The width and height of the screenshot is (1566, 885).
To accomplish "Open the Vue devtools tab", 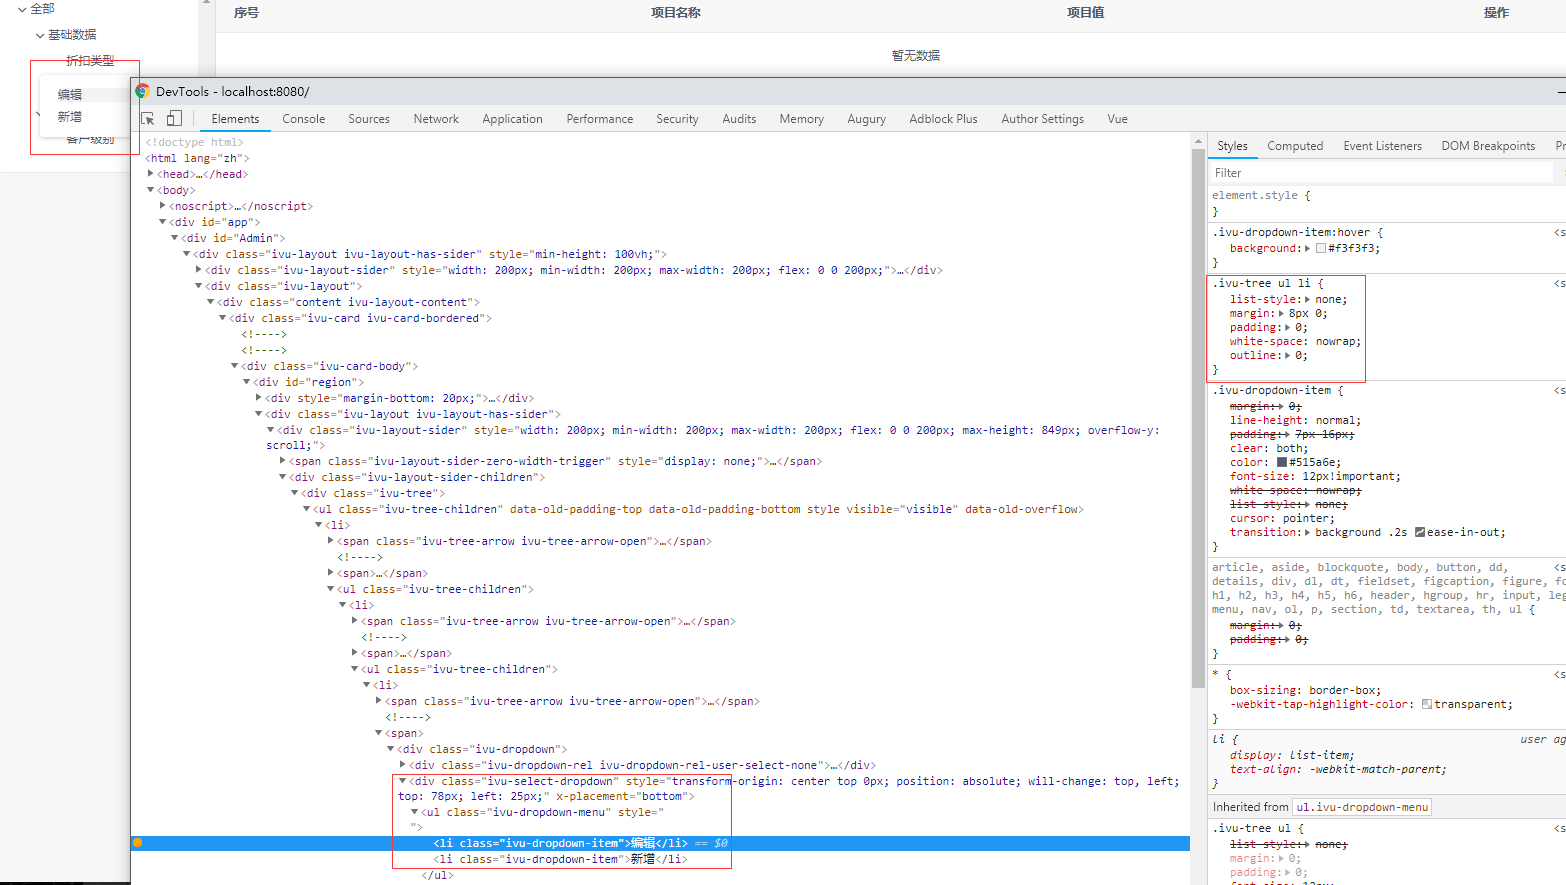I will click(1117, 119).
